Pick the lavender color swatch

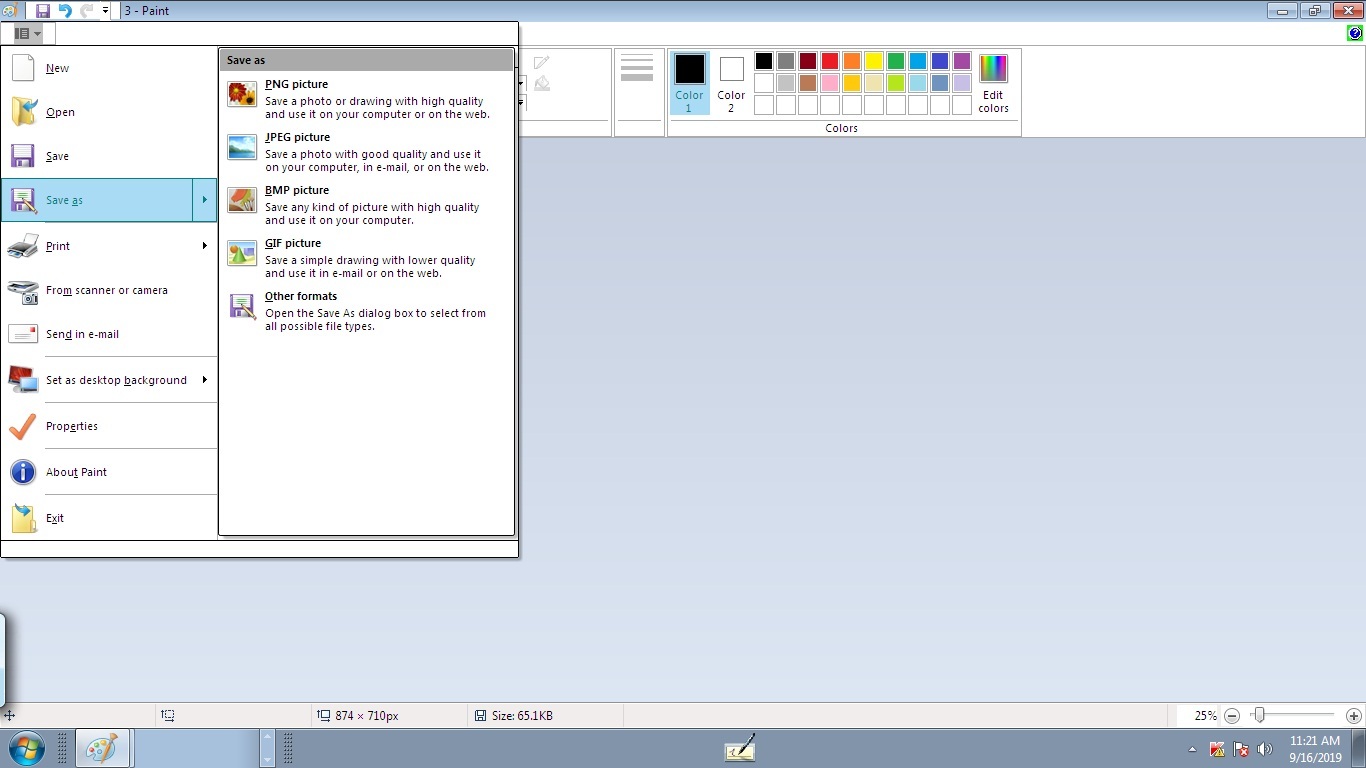tap(962, 83)
